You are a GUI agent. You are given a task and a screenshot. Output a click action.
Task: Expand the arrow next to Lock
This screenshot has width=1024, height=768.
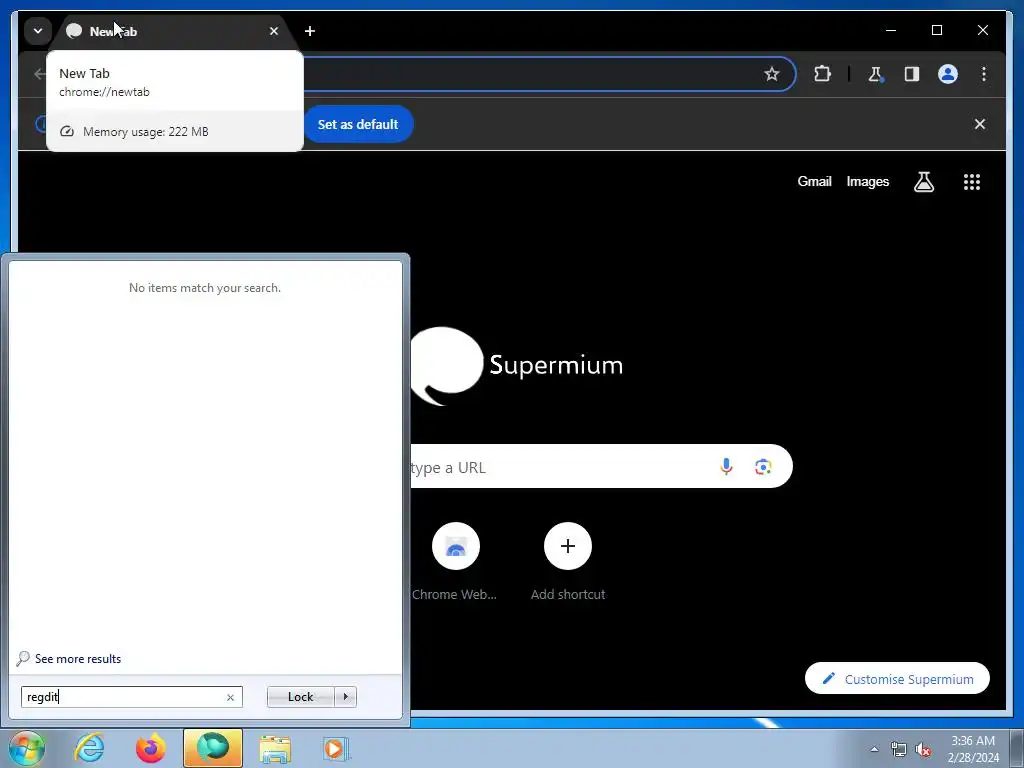click(345, 697)
